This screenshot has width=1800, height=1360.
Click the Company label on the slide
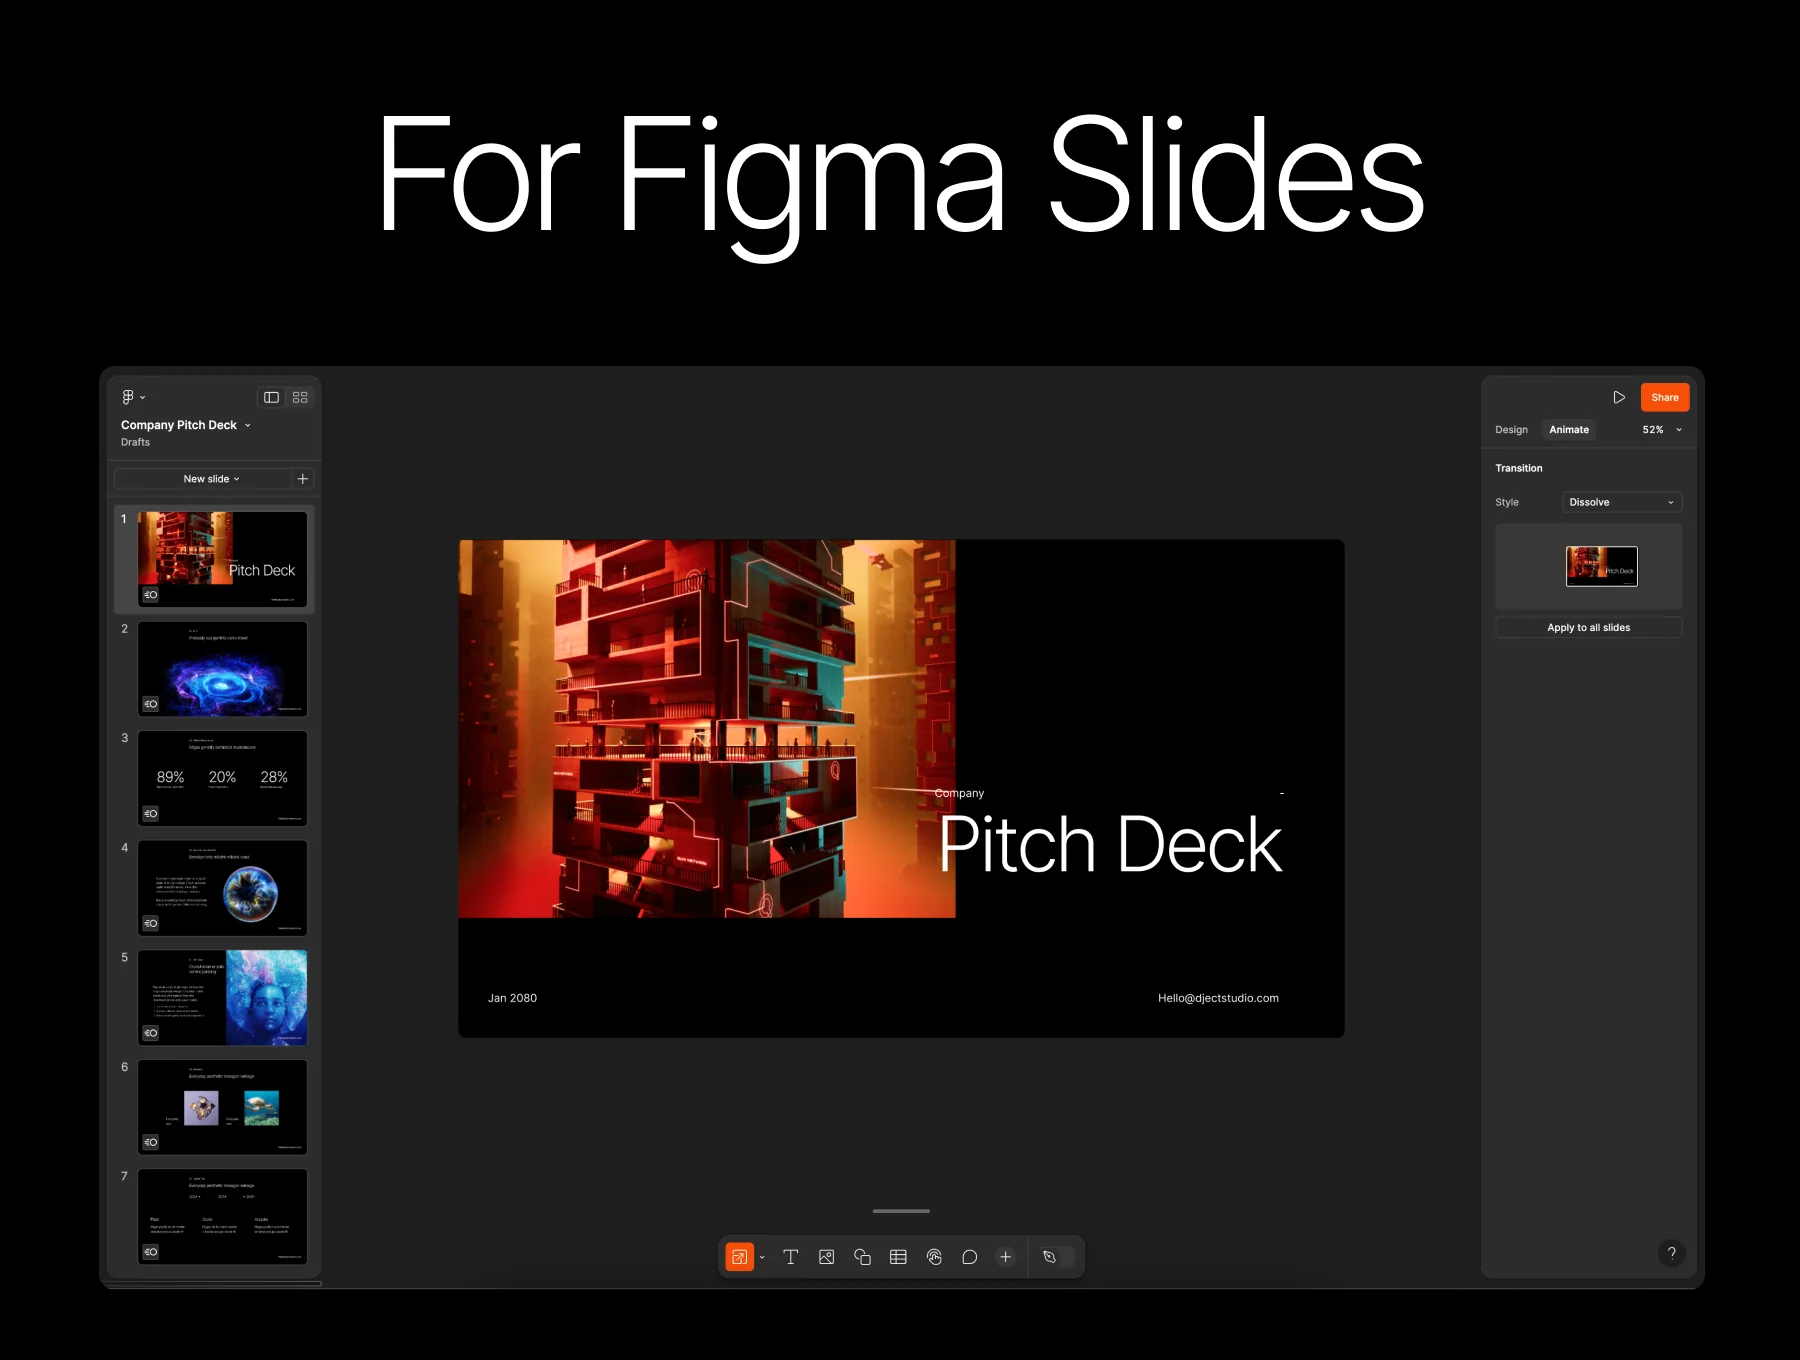(x=959, y=793)
